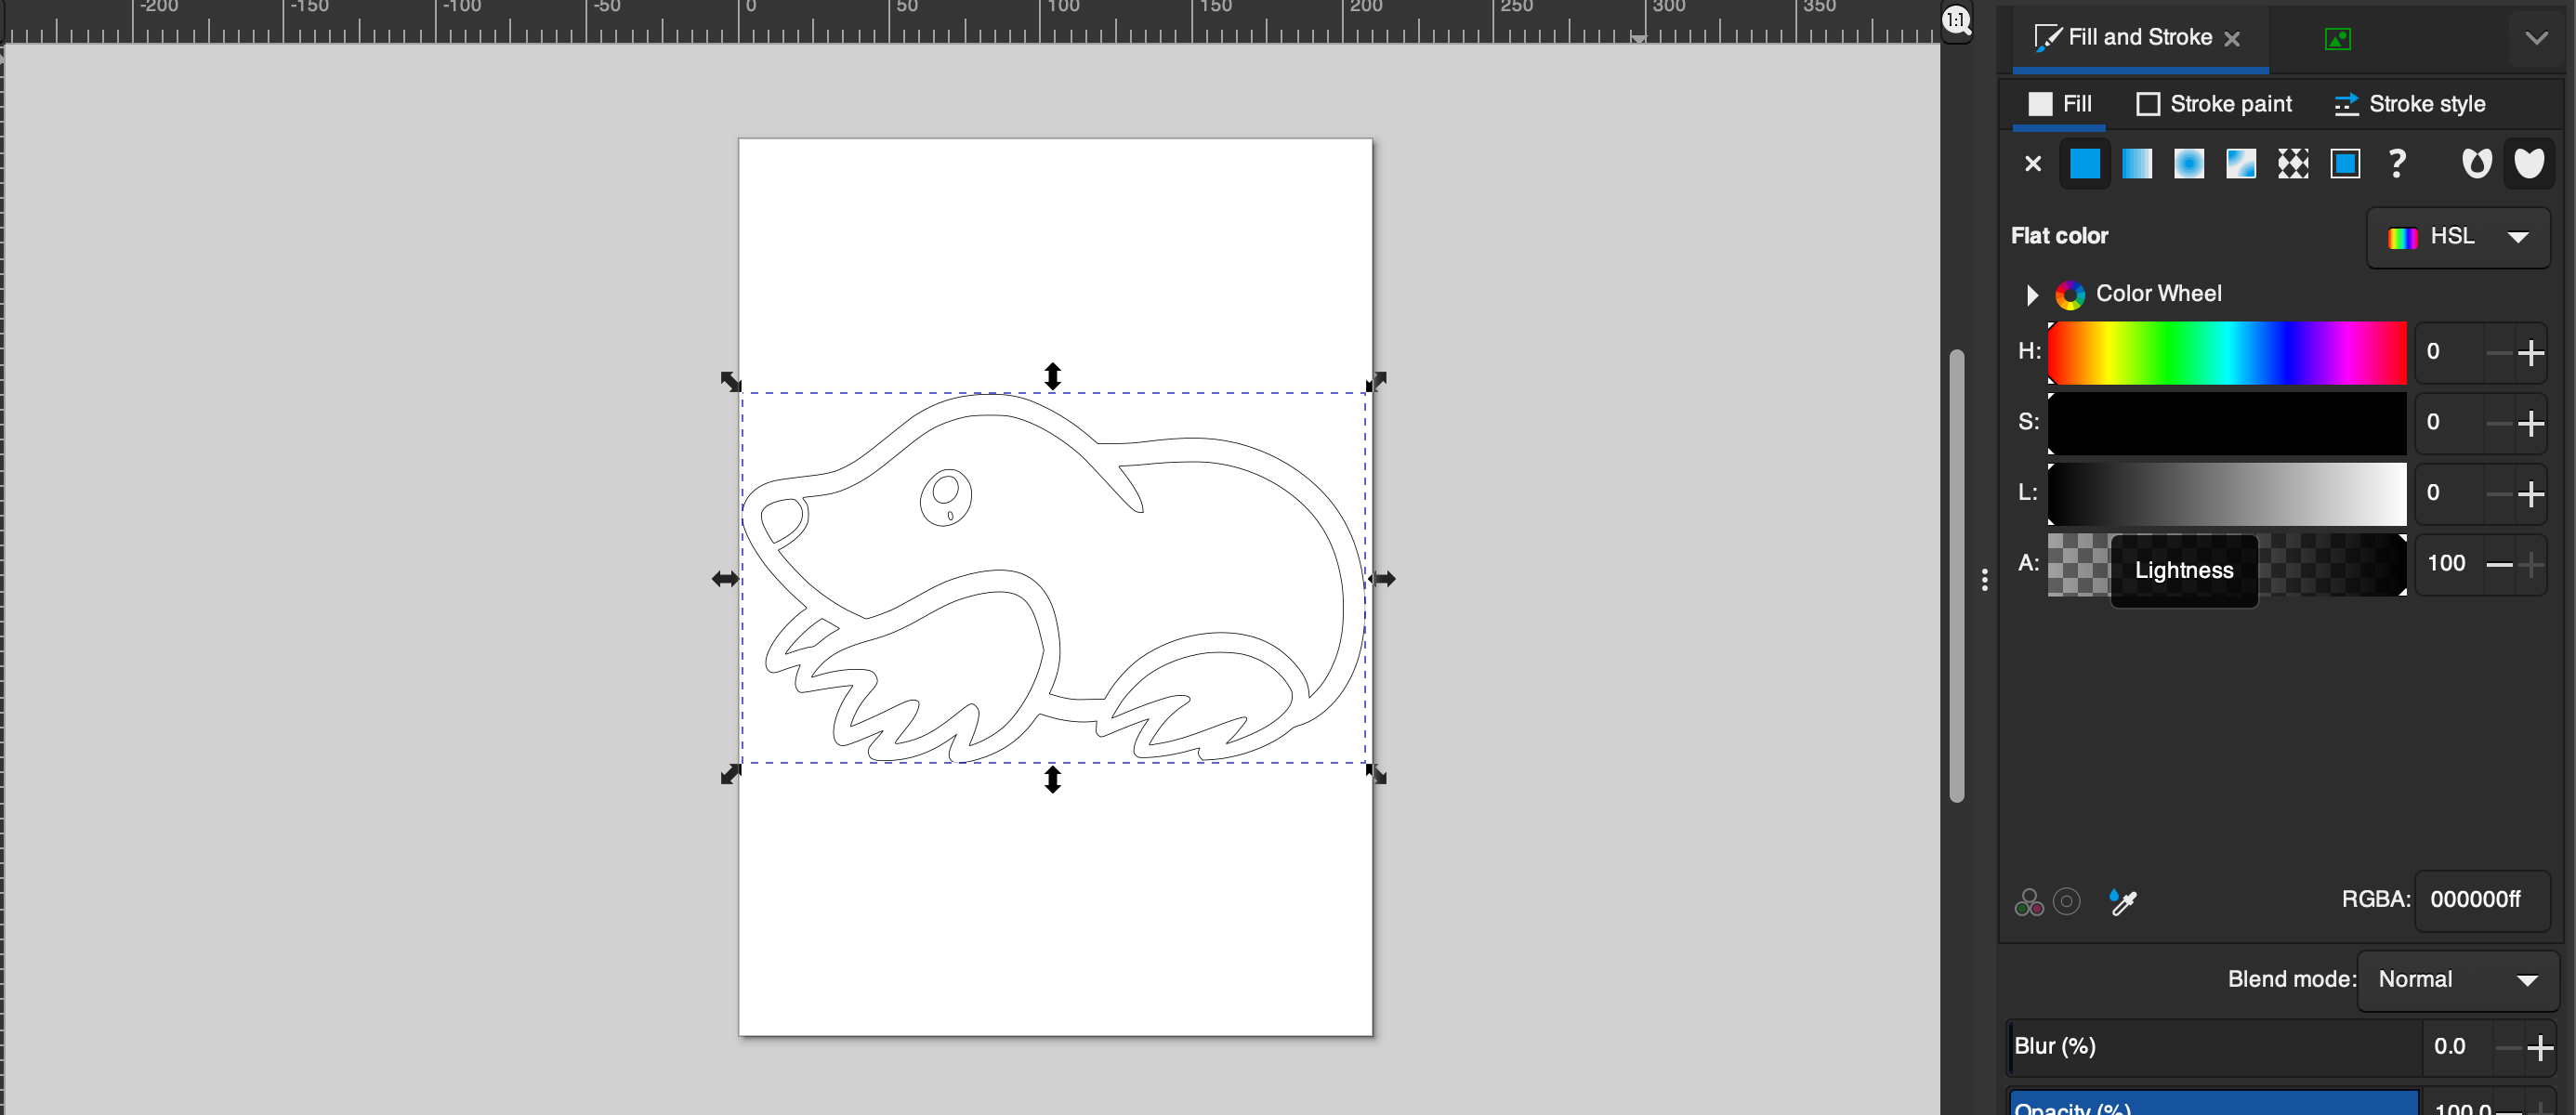Screen dimensions: 2576x1115
Task: Click the out of gamut circle icon
Action: [x=2066, y=902]
